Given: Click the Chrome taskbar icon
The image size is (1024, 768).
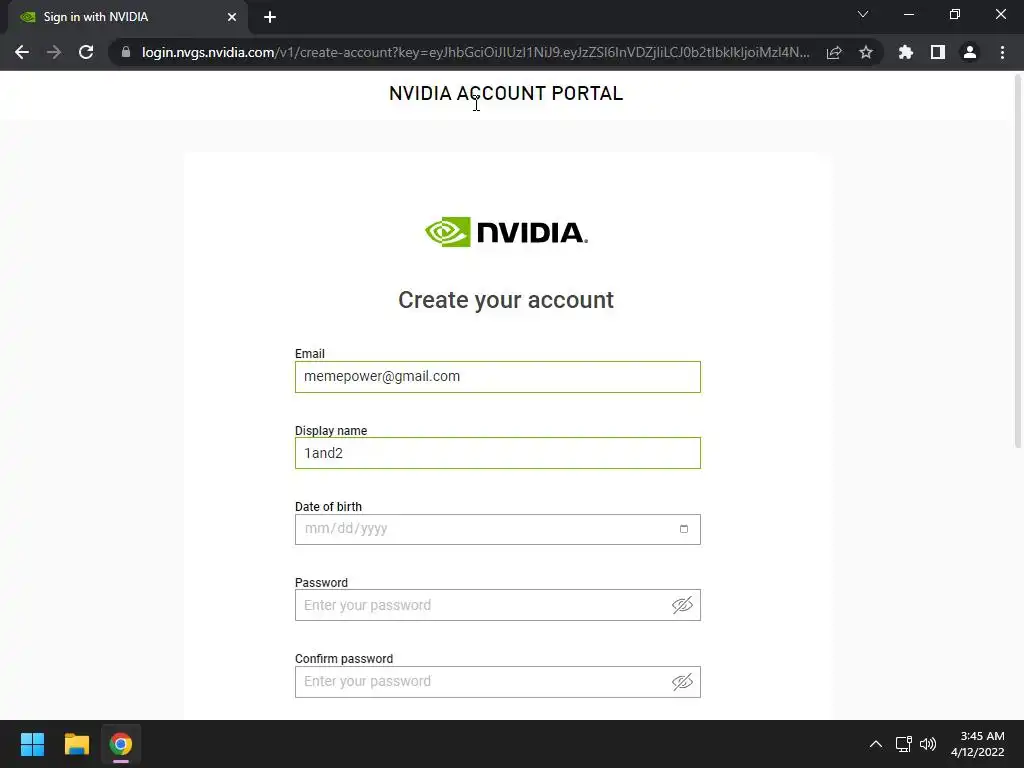Looking at the screenshot, I should (x=121, y=744).
